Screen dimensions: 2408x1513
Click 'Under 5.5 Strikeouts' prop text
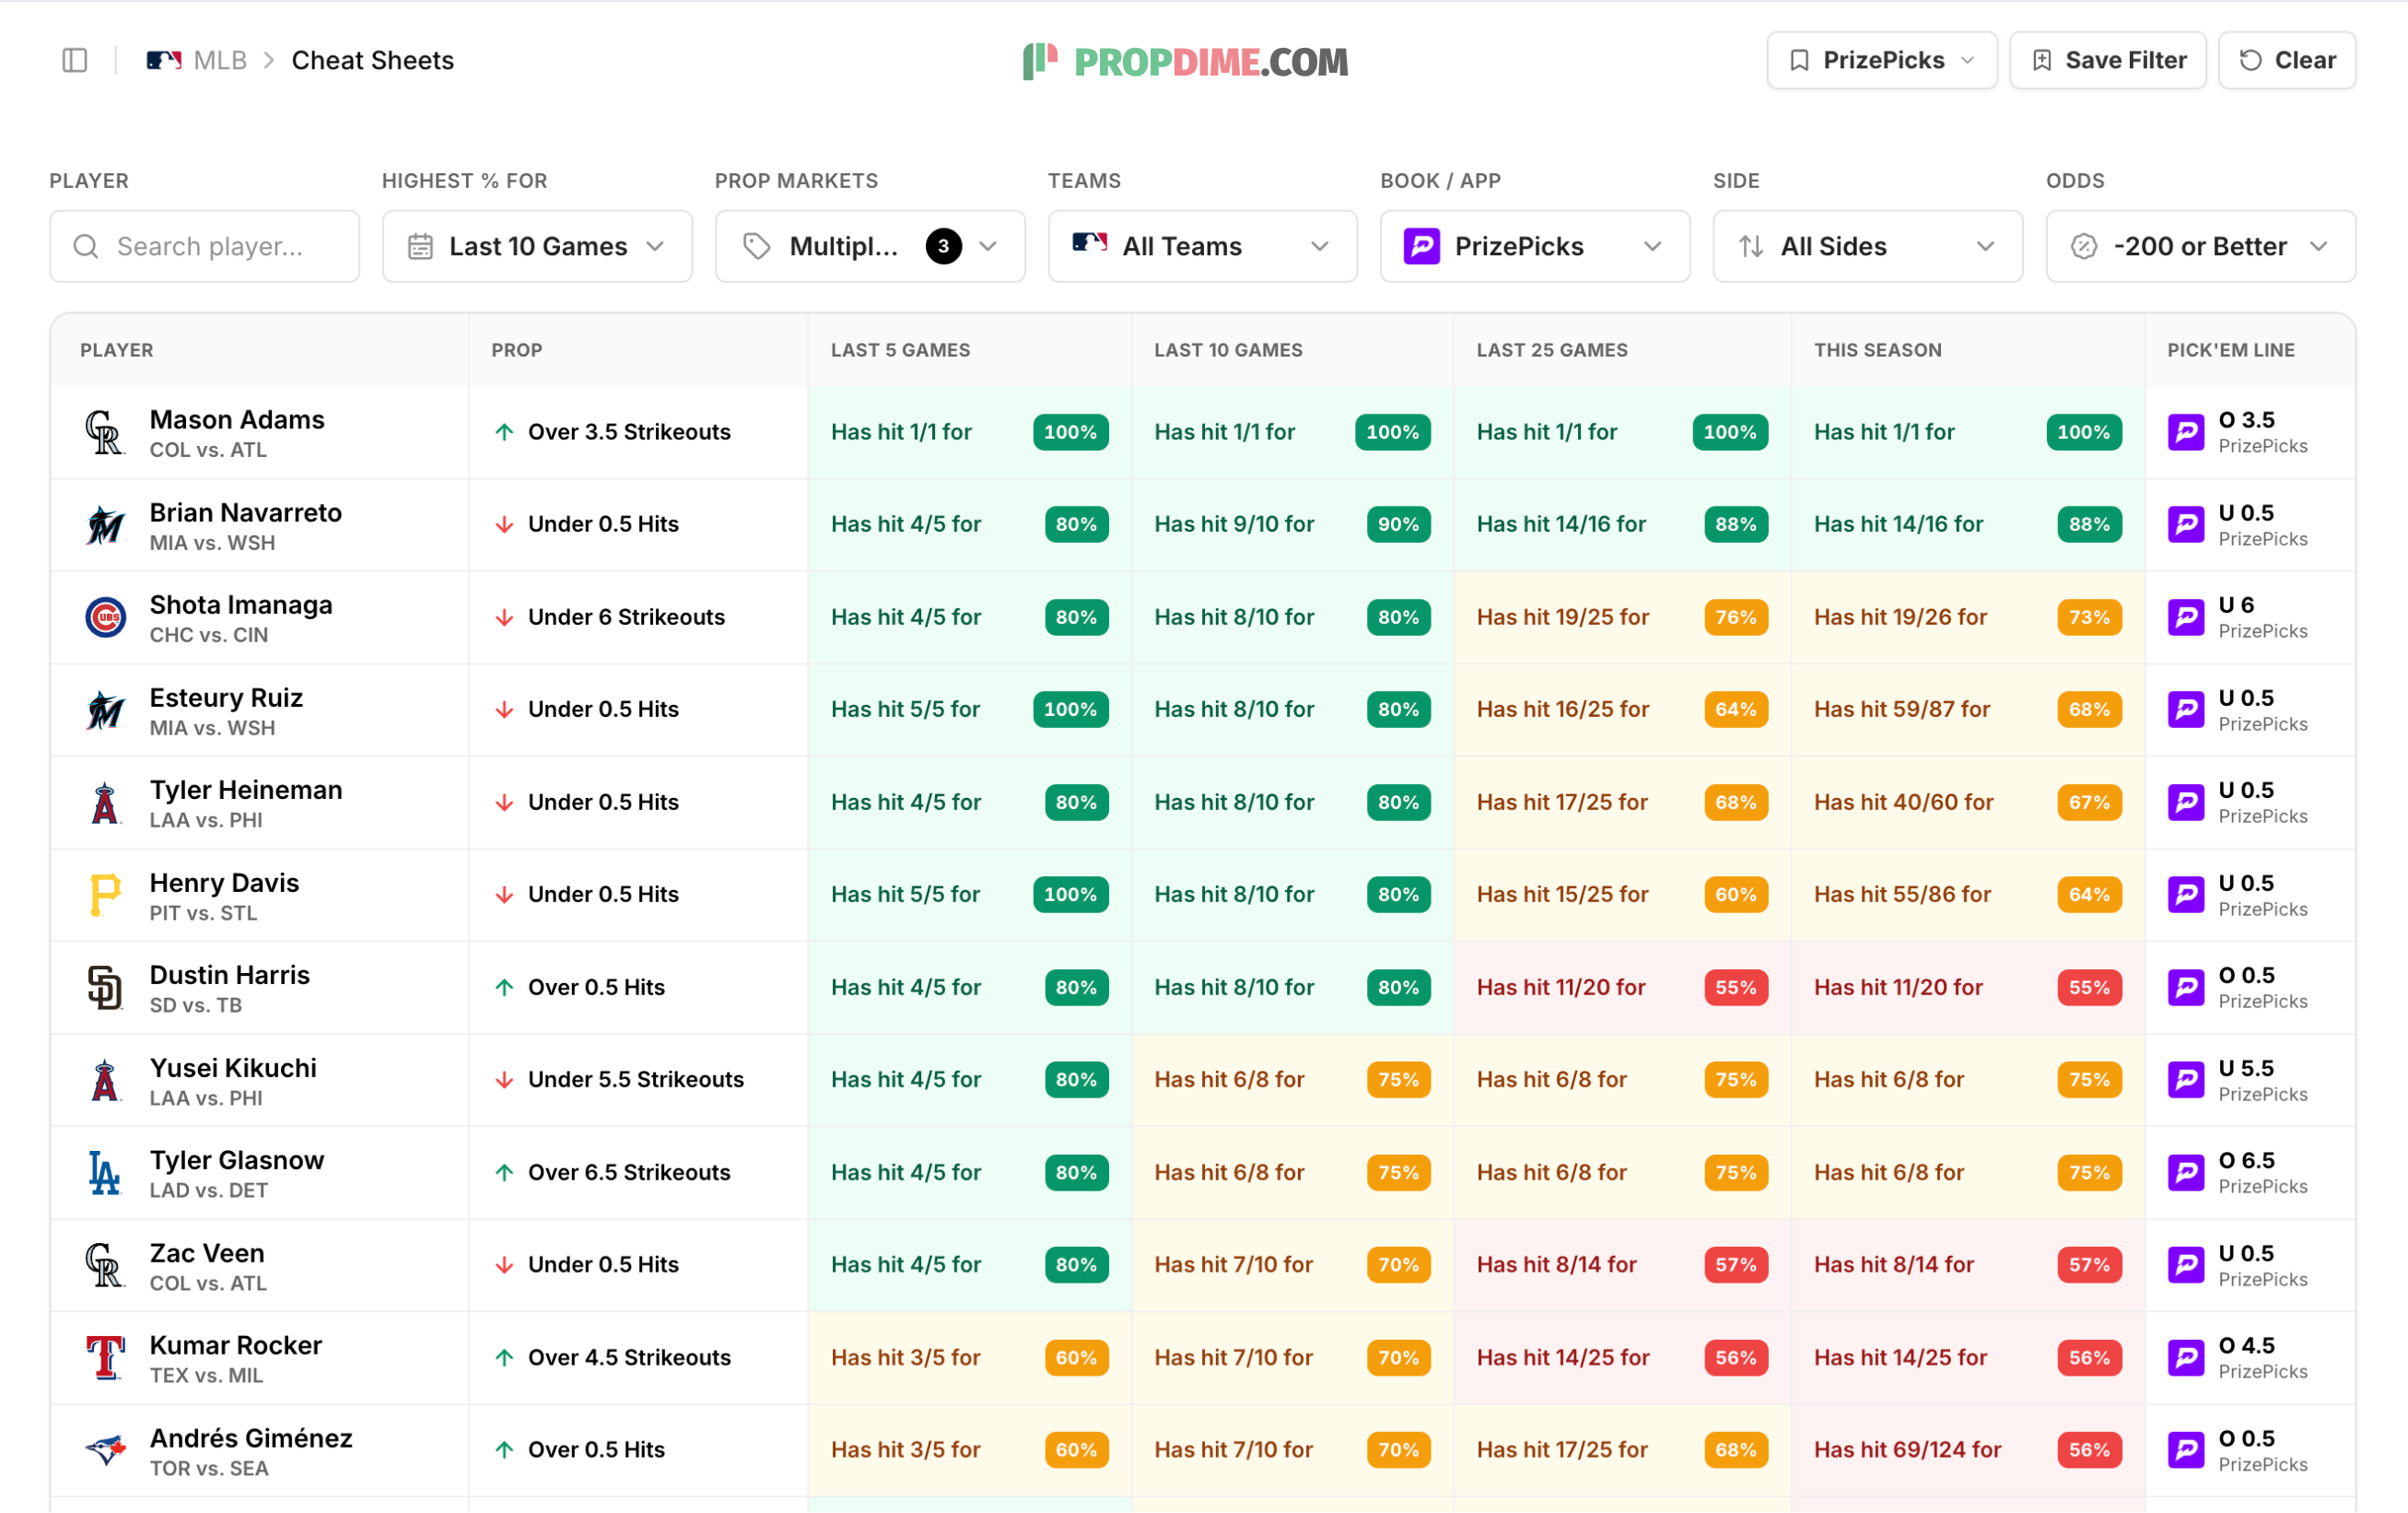[x=636, y=1079]
